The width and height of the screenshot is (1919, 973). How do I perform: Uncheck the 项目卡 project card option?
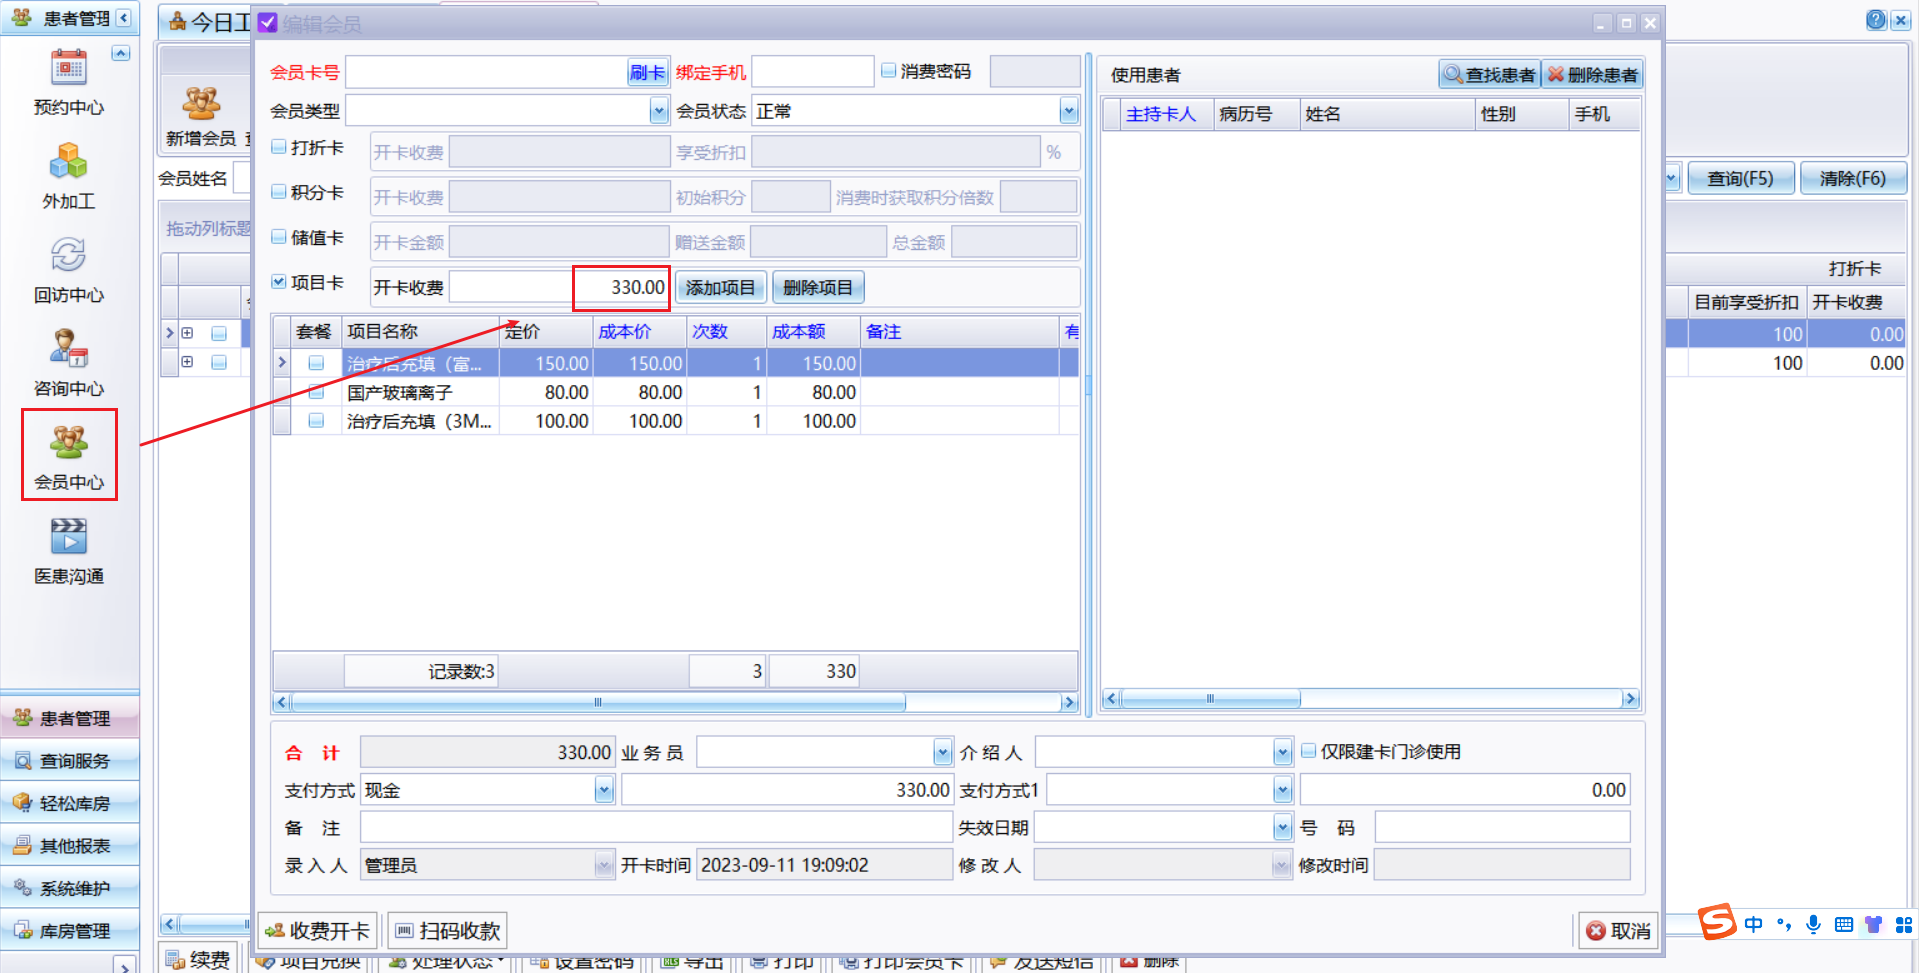click(x=279, y=282)
